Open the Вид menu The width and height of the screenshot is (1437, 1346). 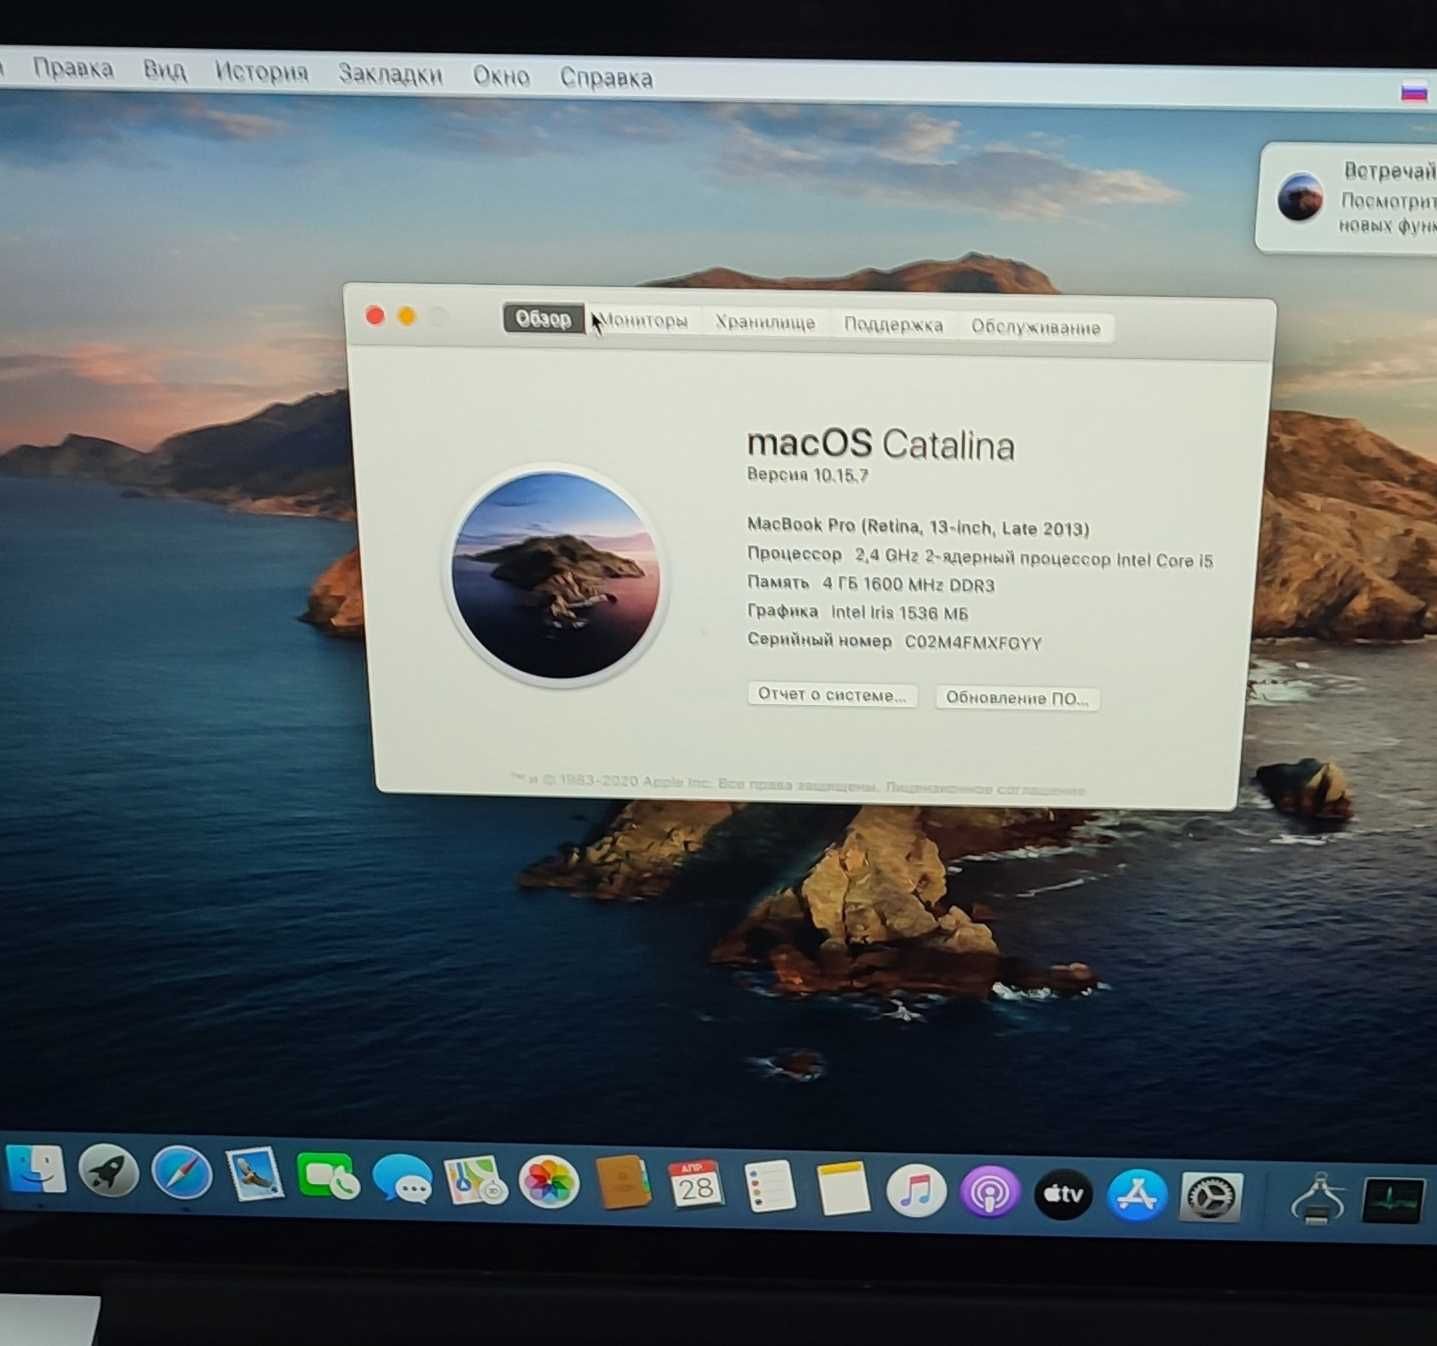pos(164,70)
